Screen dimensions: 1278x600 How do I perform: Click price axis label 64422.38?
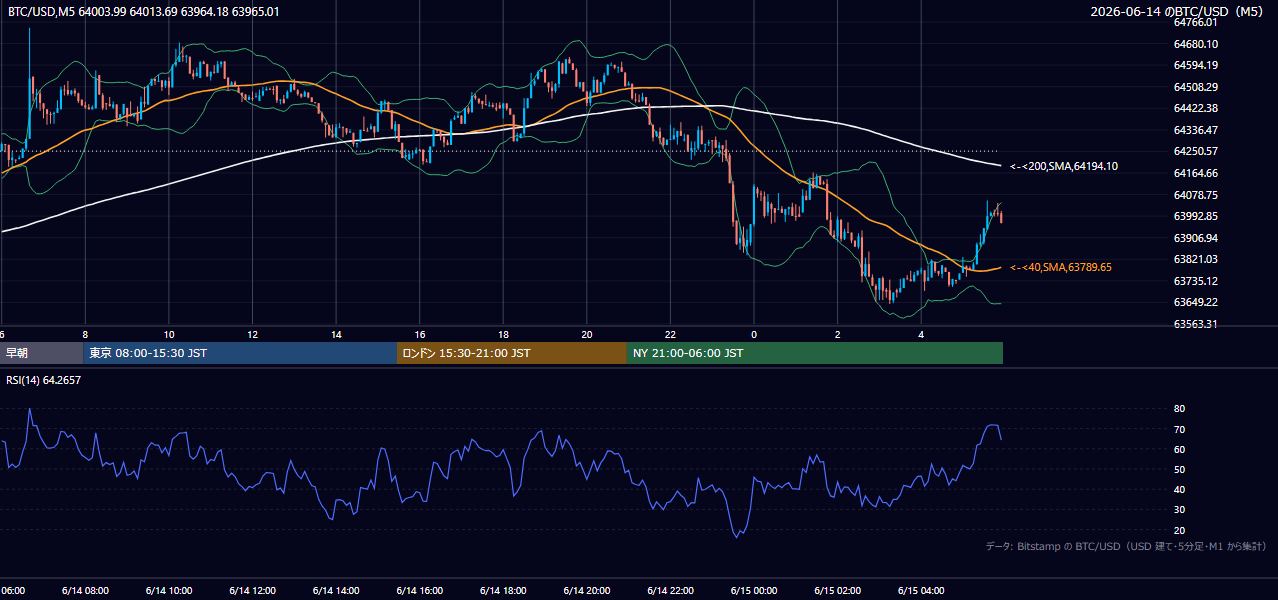click(x=1195, y=108)
